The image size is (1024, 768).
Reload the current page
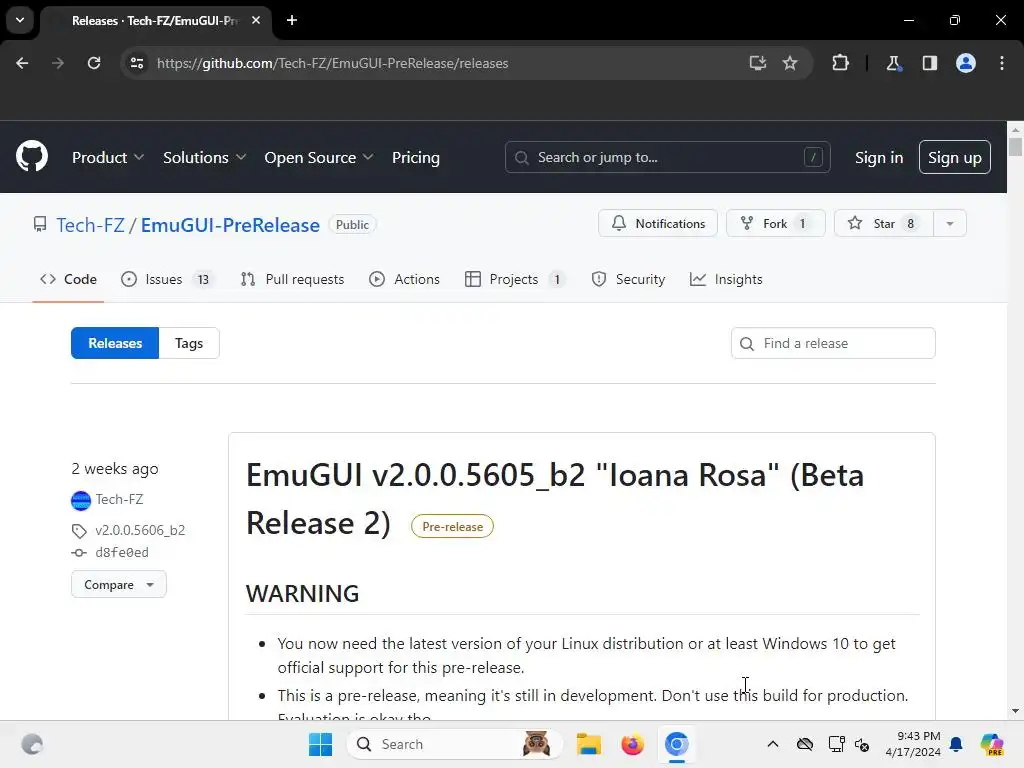(94, 63)
